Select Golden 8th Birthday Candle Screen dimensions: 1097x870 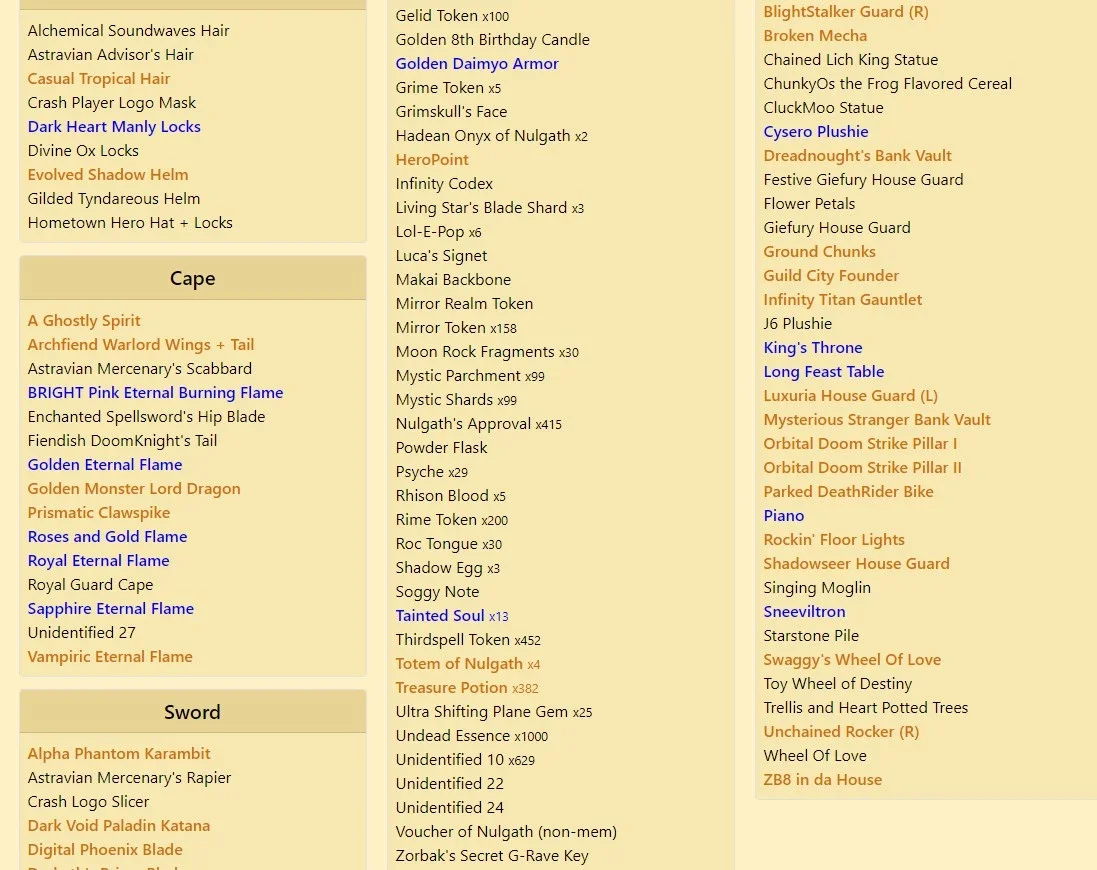tap(493, 40)
